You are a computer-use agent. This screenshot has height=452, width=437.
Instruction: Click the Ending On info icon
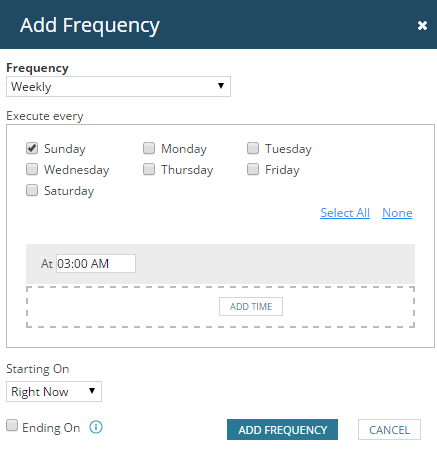point(96,427)
